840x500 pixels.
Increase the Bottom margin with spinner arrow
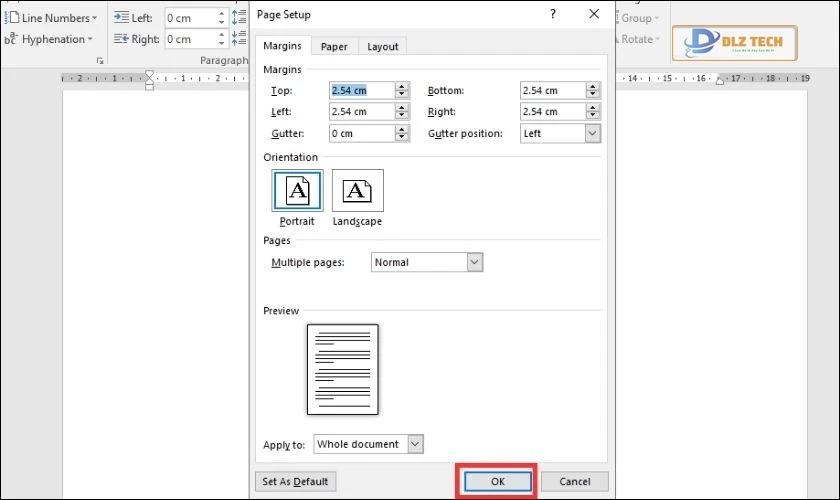click(593, 86)
